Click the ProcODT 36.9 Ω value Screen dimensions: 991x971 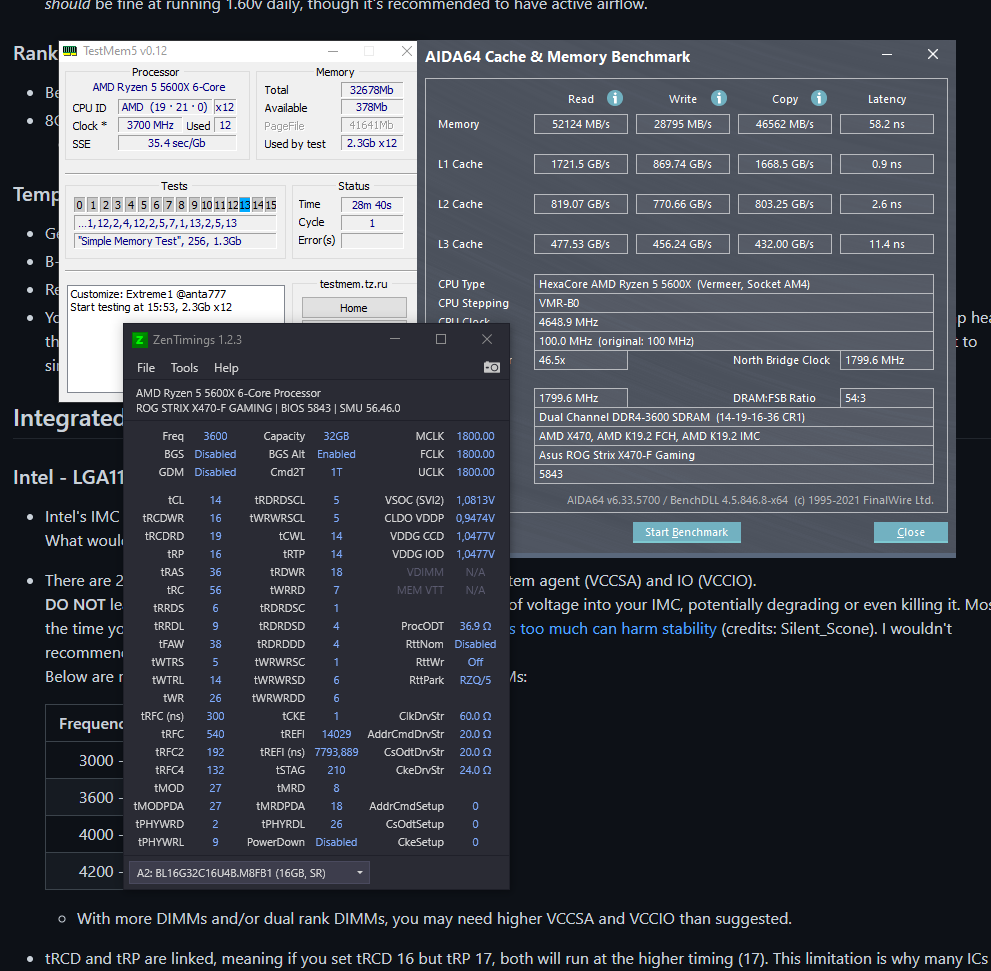tap(475, 626)
